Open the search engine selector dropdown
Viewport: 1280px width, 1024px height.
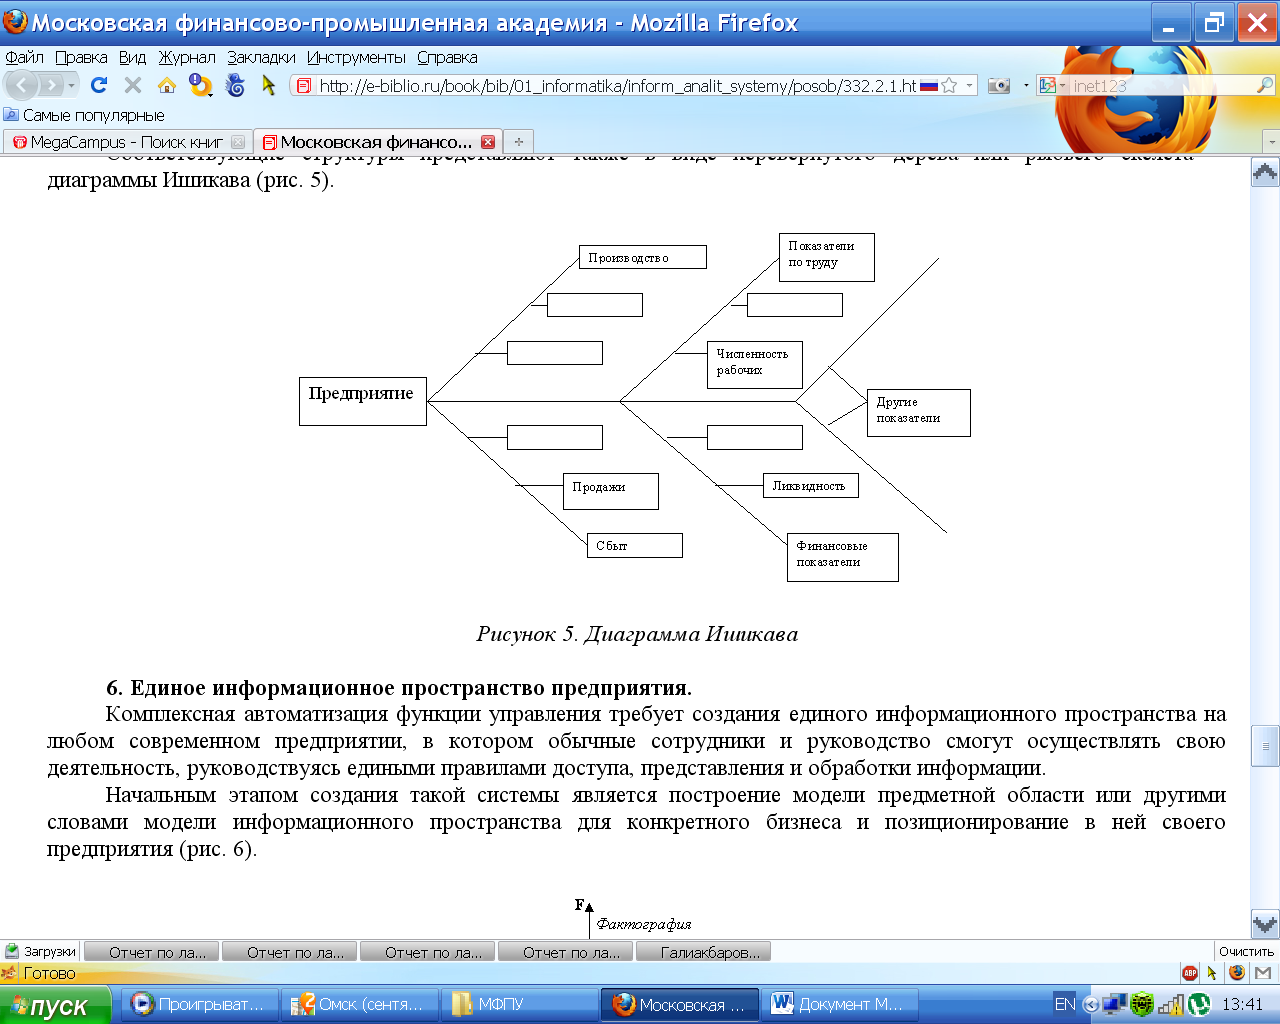(1062, 86)
